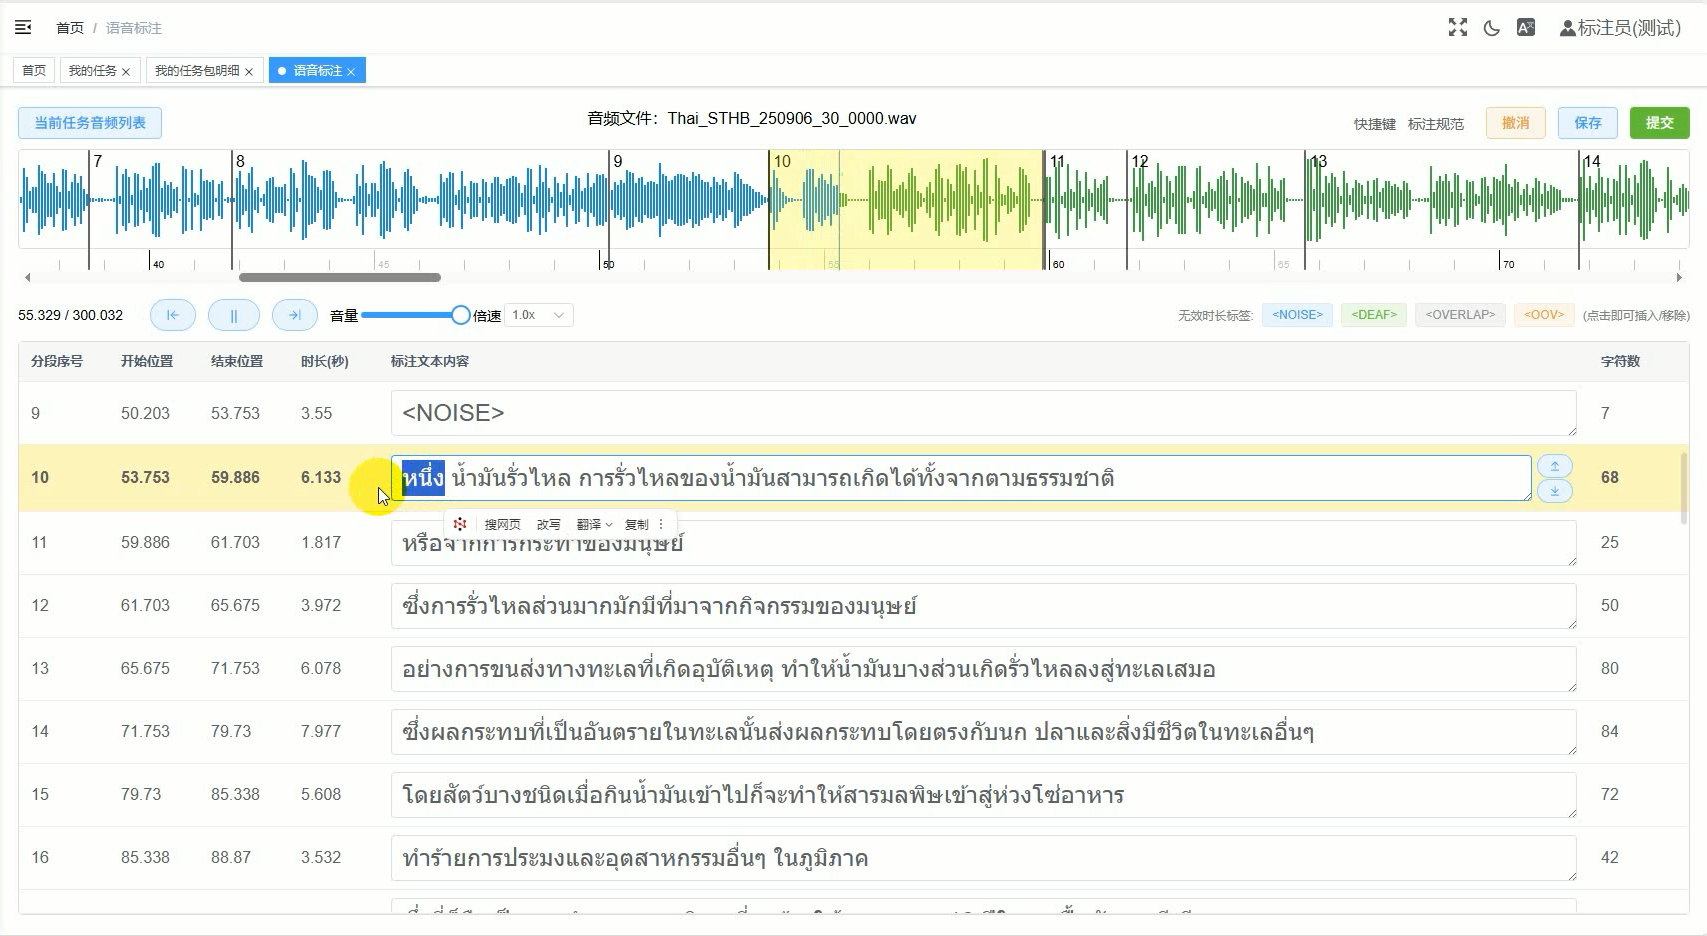Close the 语音标注 tab

(351, 71)
